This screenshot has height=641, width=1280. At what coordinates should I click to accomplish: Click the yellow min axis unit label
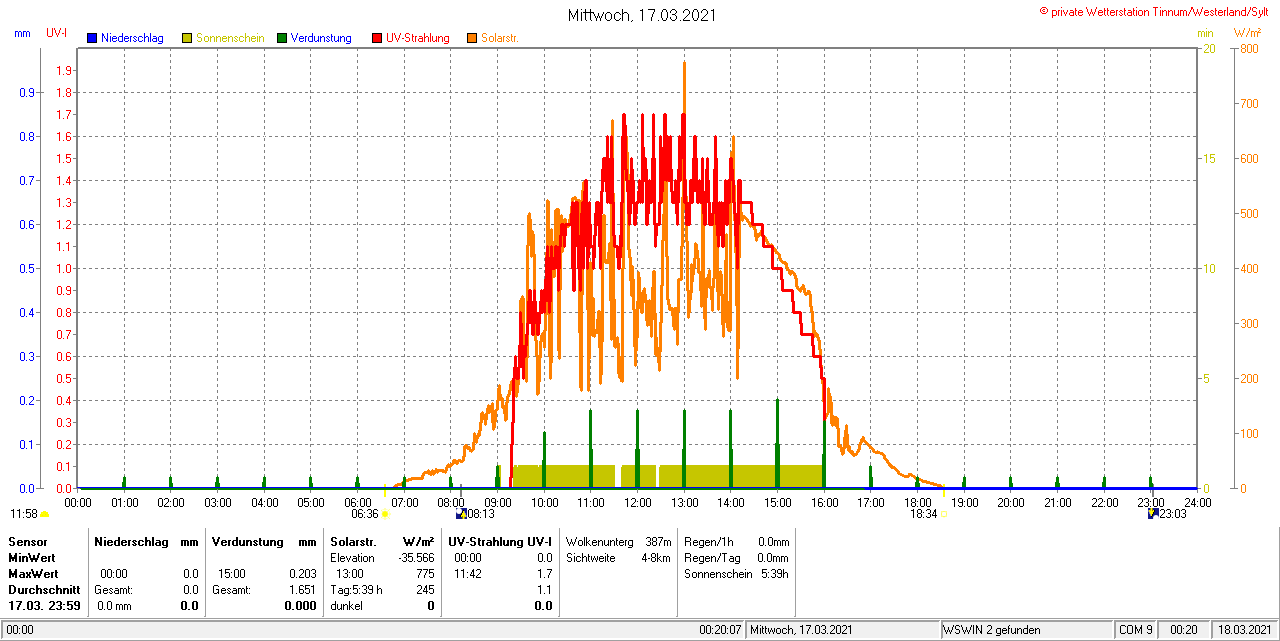coord(1206,33)
